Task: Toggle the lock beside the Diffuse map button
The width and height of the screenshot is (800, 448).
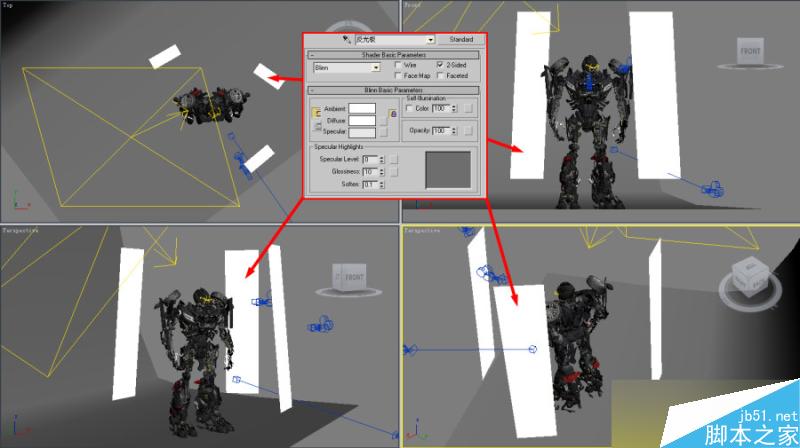Action: pos(393,114)
